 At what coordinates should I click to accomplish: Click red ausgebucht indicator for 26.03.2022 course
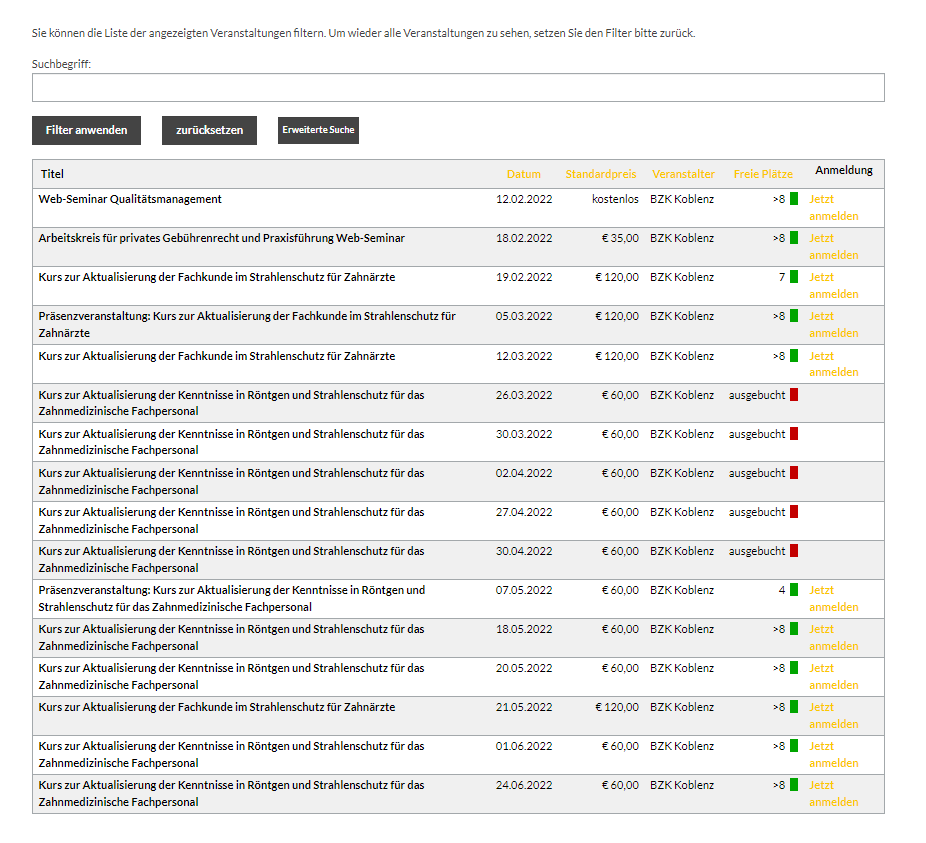pyautogui.click(x=794, y=395)
